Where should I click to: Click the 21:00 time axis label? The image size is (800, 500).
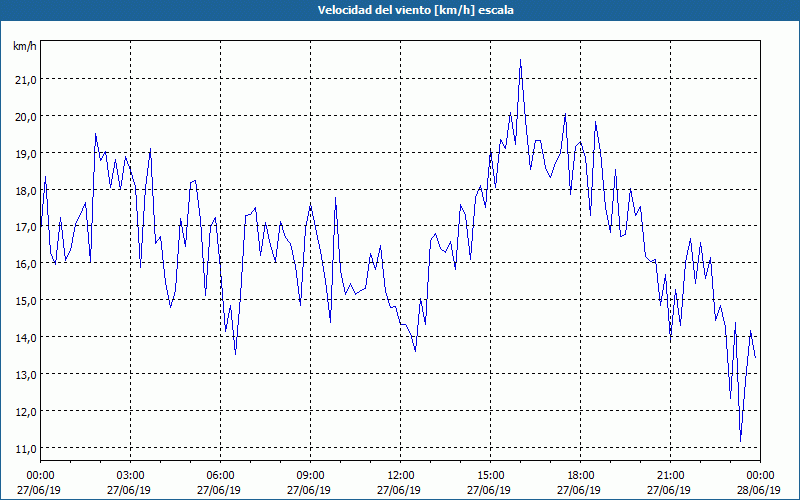point(670,476)
